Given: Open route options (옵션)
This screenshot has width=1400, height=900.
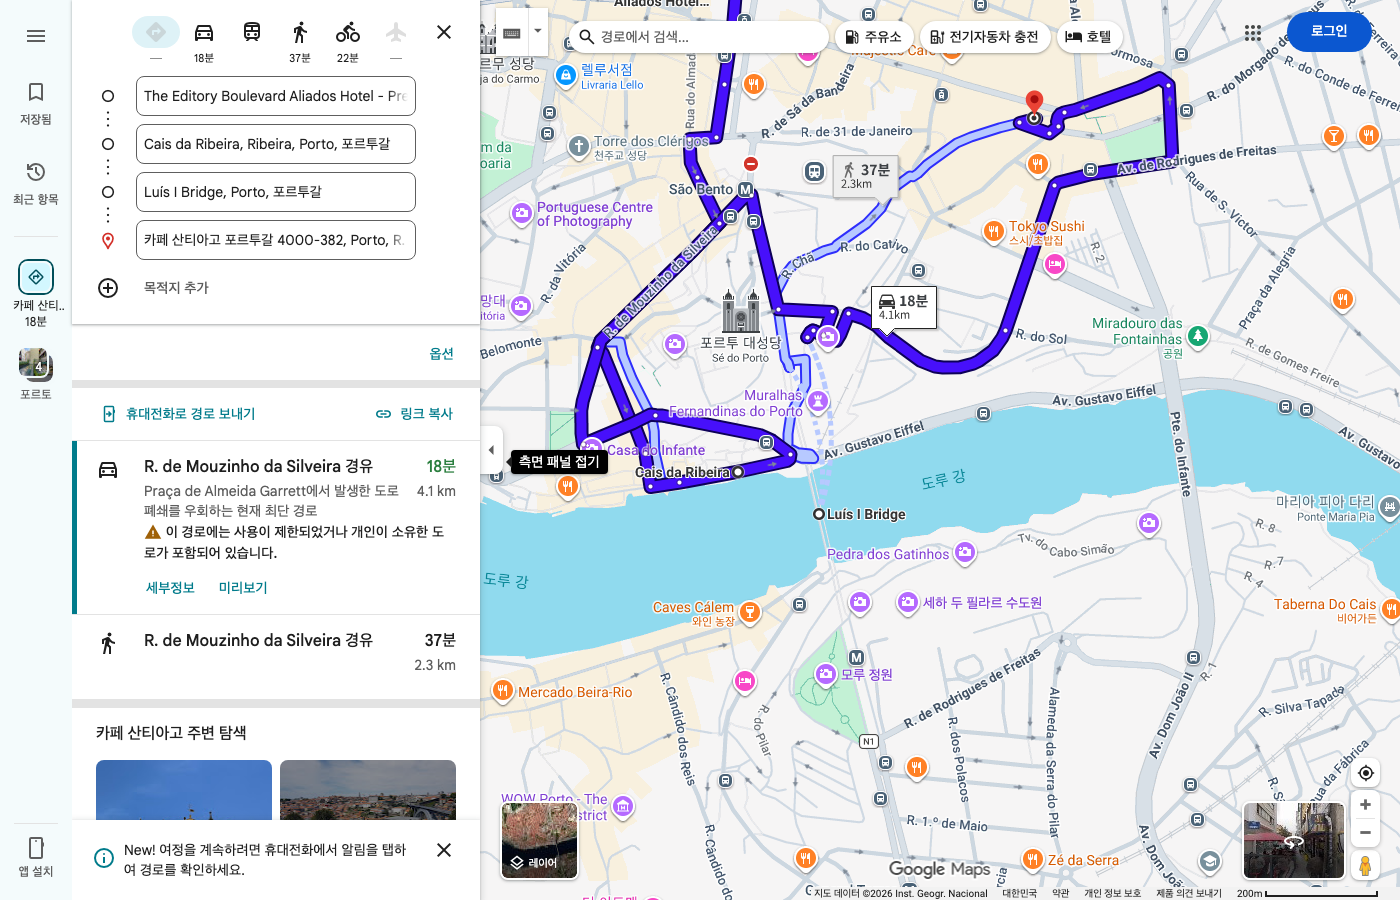Looking at the screenshot, I should 442,354.
